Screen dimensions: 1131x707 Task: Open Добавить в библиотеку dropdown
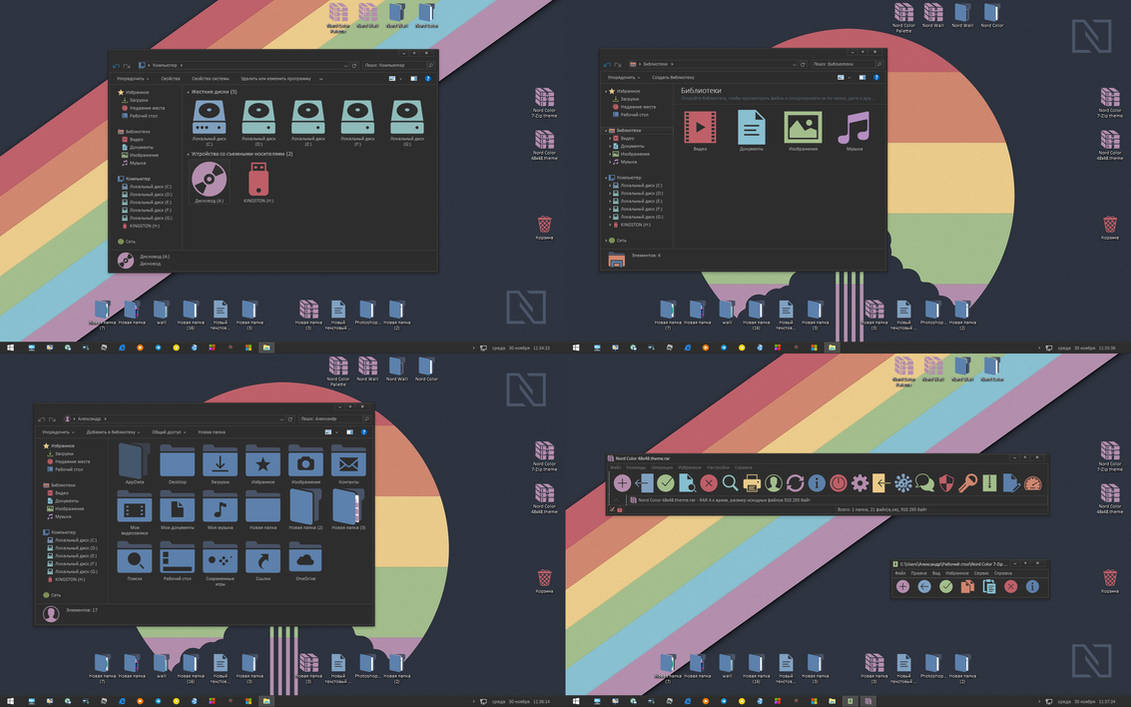113,431
